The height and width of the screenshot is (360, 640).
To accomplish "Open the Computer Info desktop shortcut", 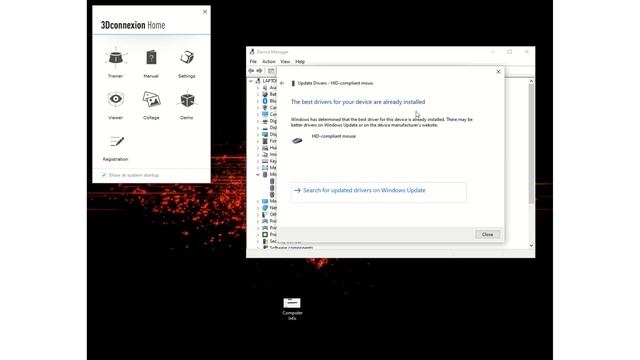I will pyautogui.click(x=292, y=308).
